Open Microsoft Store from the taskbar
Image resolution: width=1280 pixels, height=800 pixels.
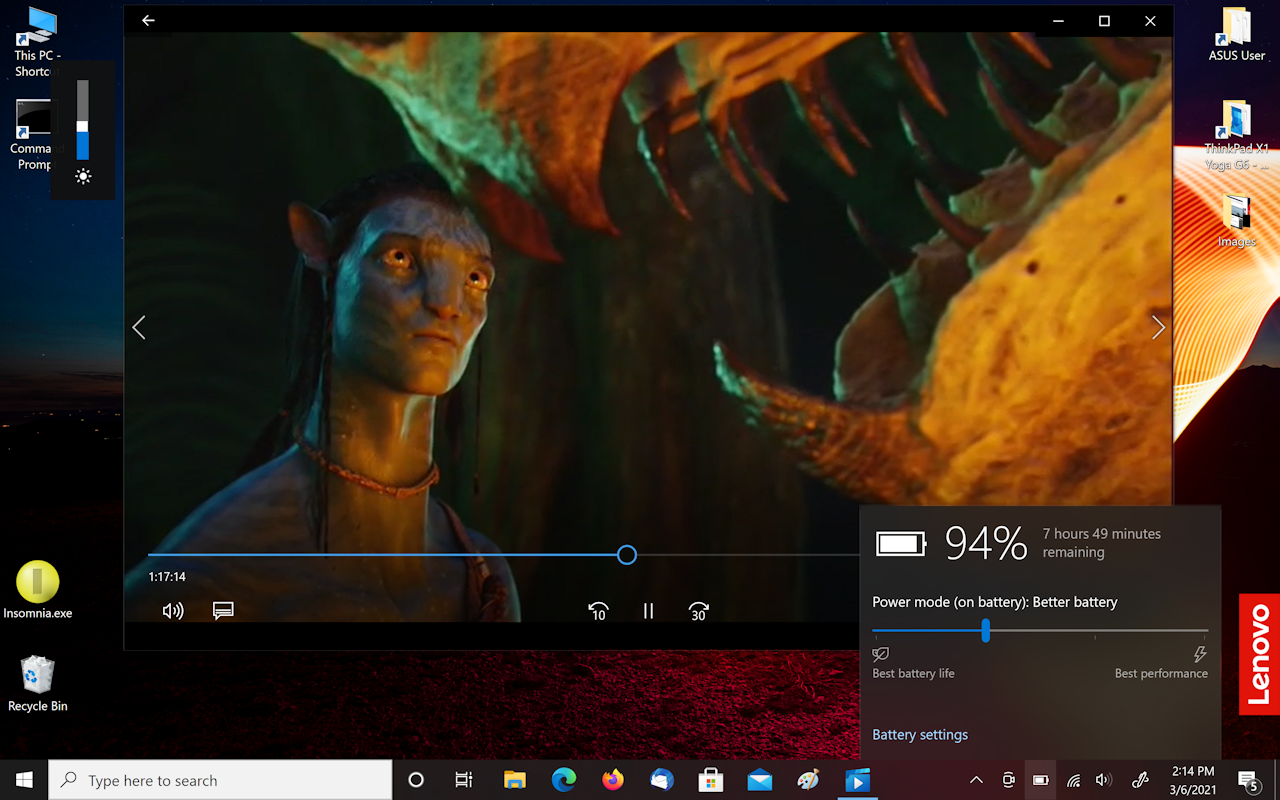(x=710, y=780)
